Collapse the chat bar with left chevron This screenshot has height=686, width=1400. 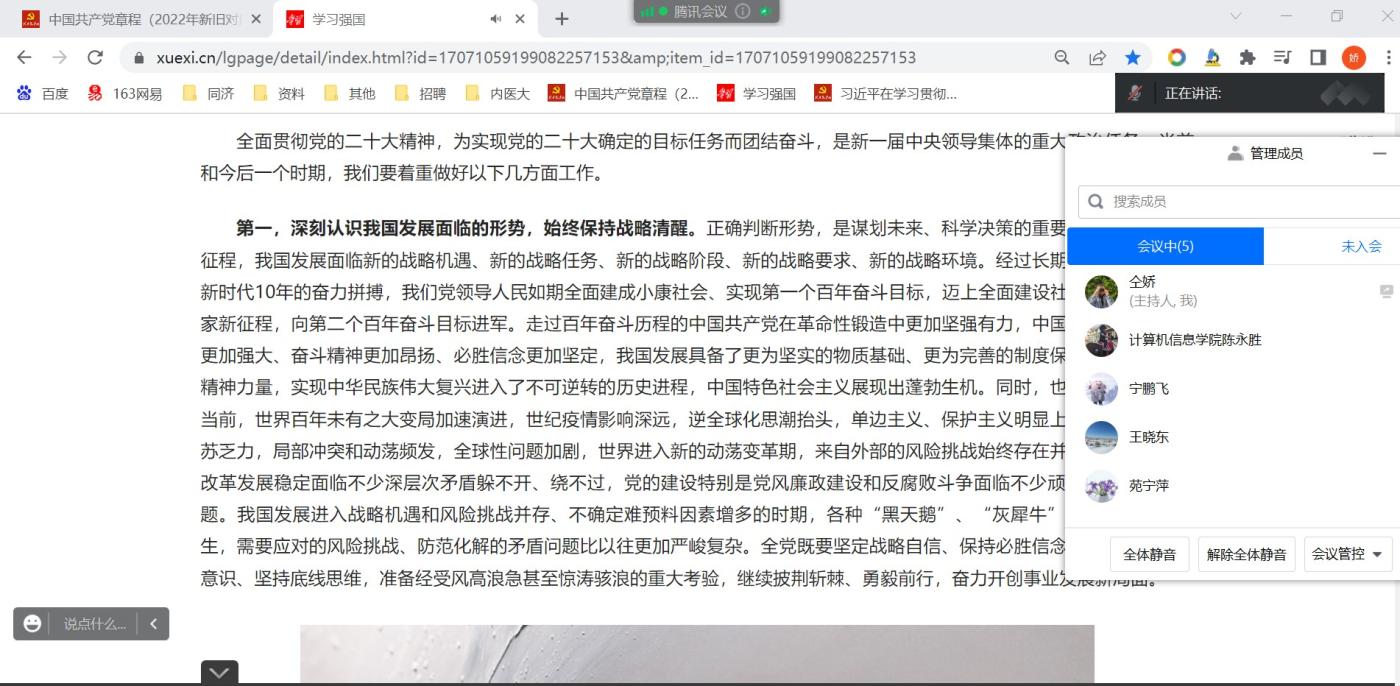[153, 624]
